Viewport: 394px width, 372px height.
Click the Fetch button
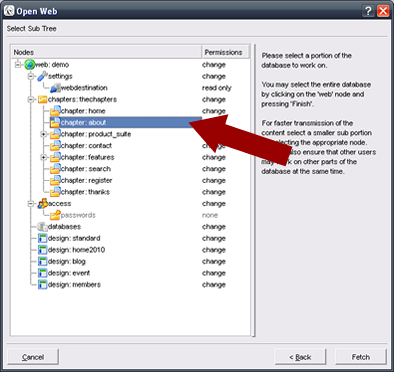(x=361, y=357)
